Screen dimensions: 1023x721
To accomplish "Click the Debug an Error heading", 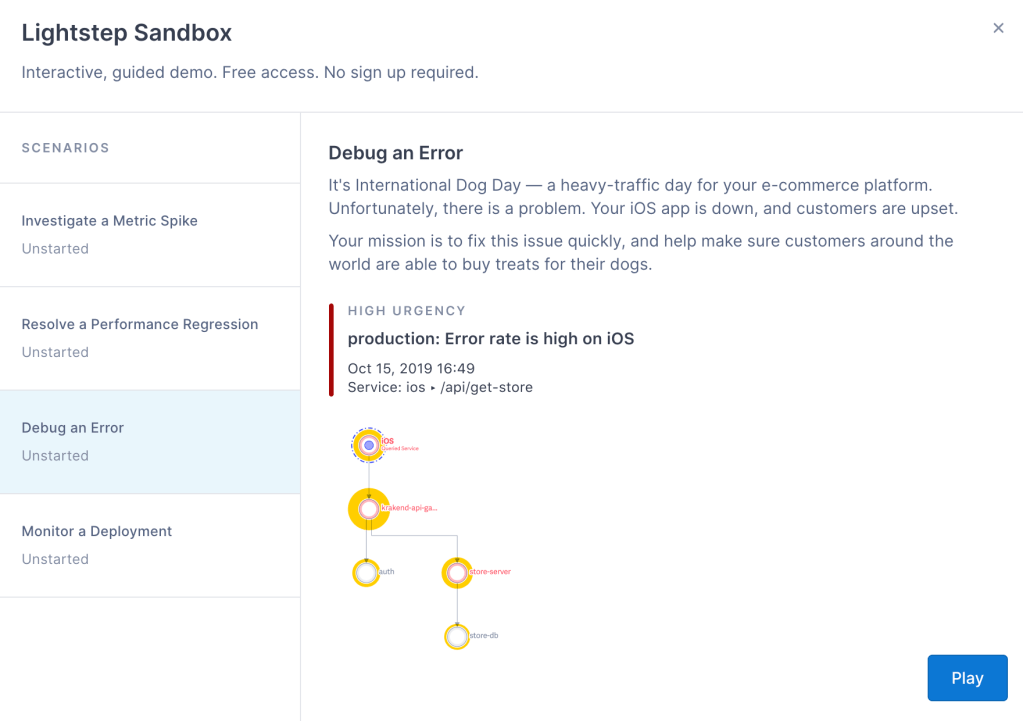I will tap(396, 153).
